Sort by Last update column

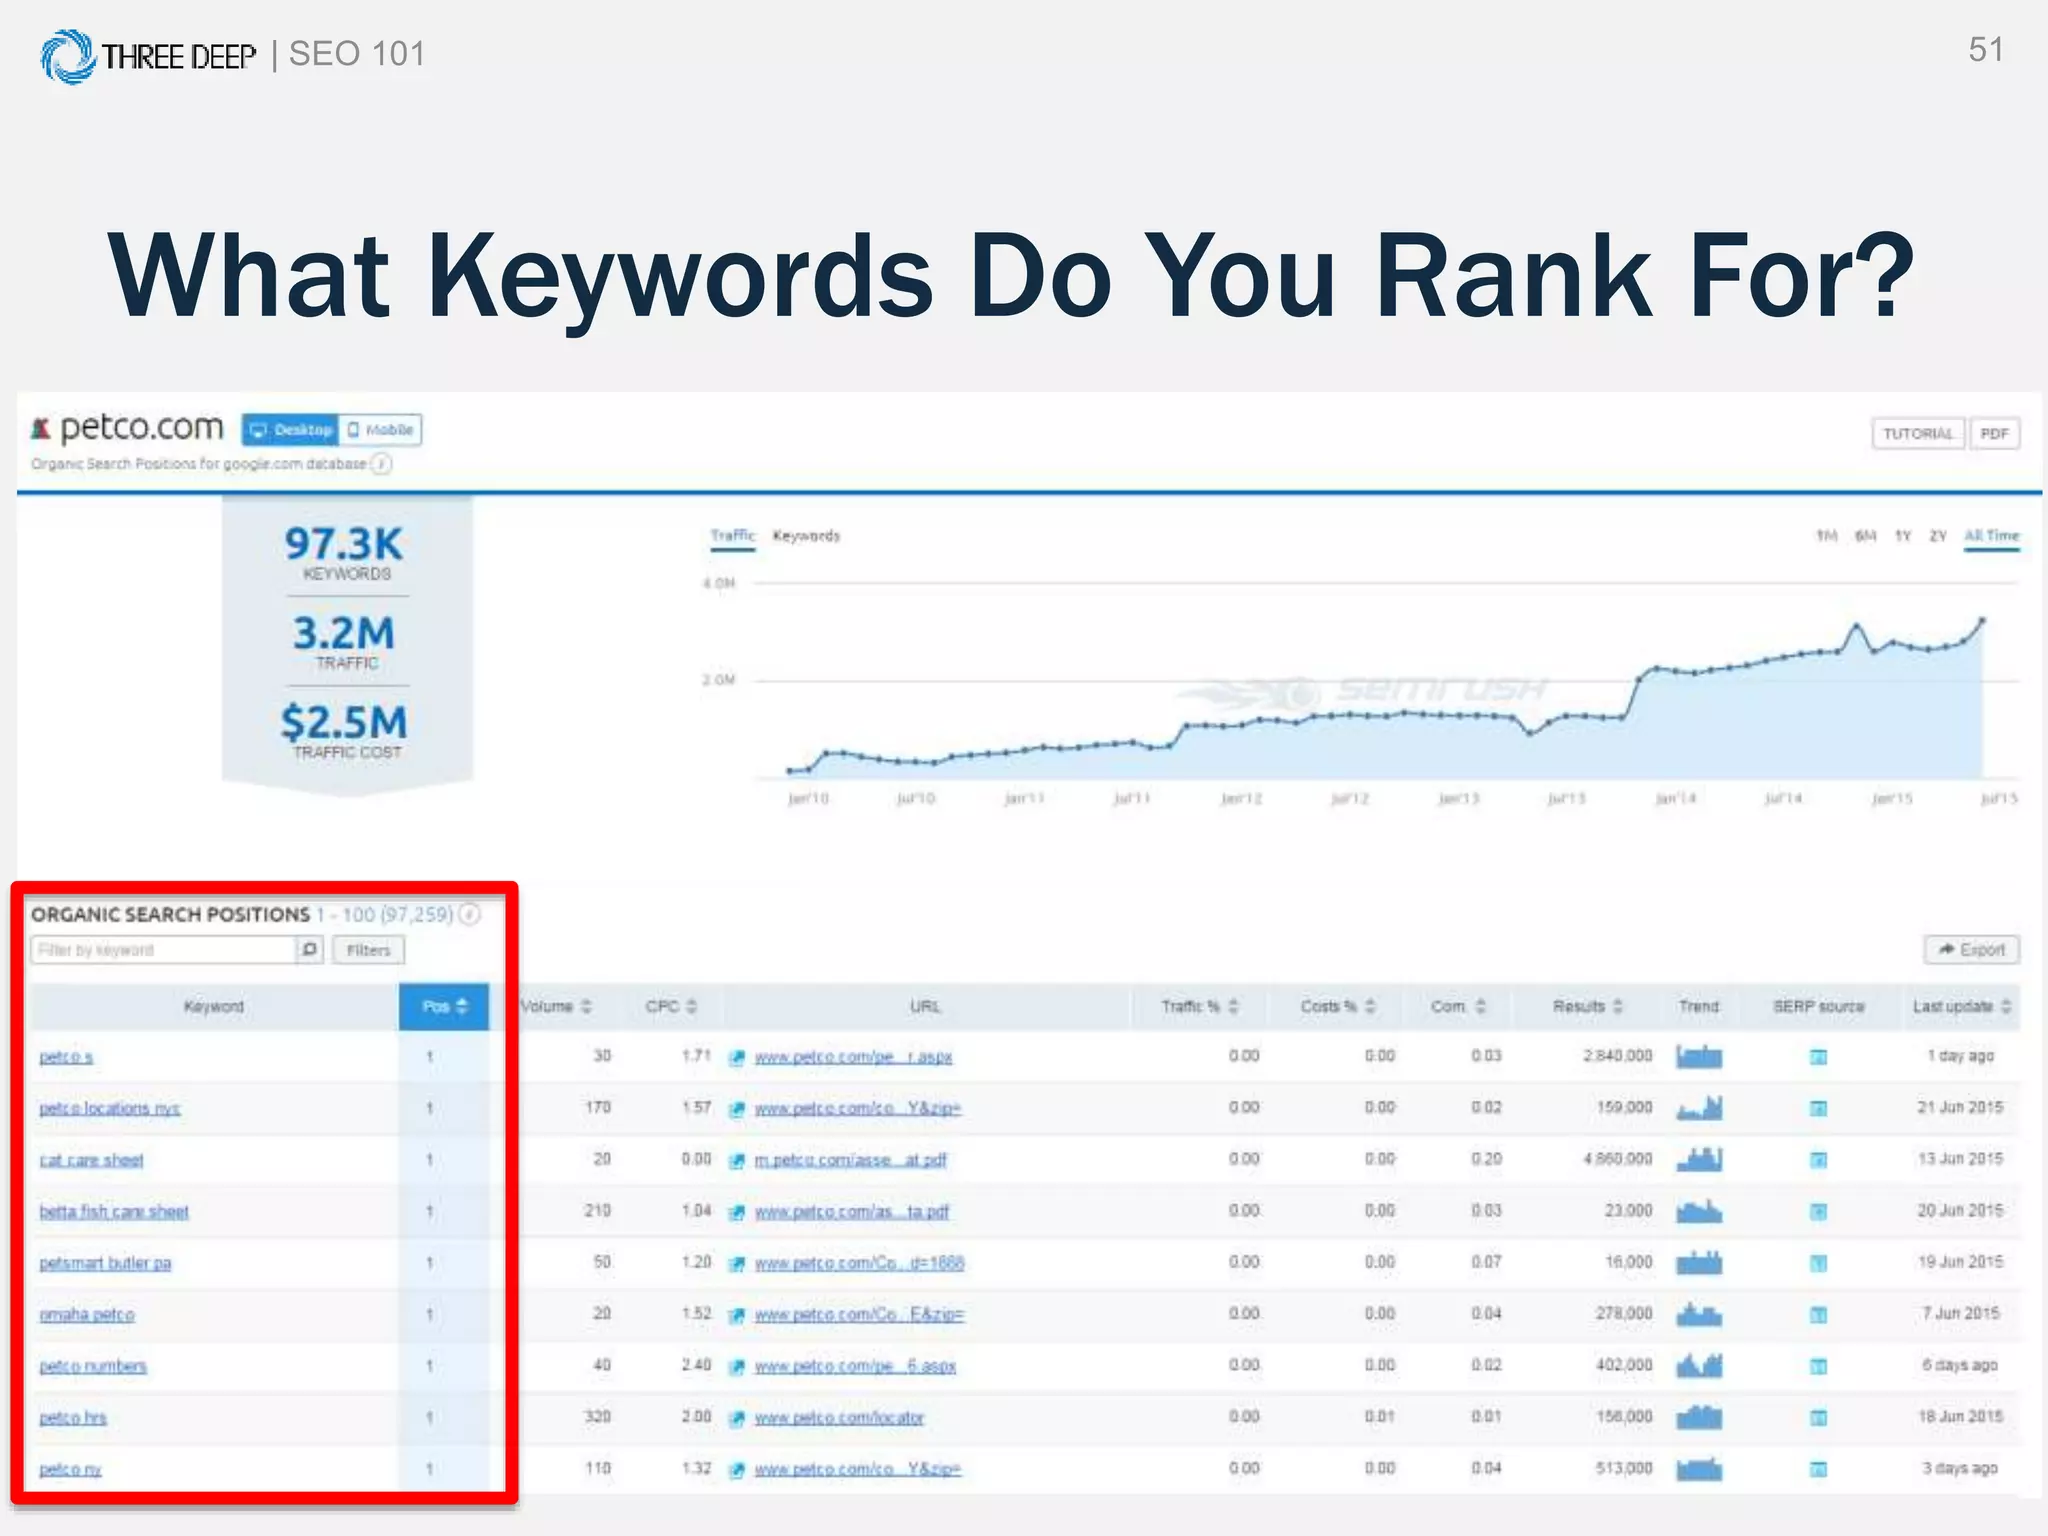(1962, 1006)
